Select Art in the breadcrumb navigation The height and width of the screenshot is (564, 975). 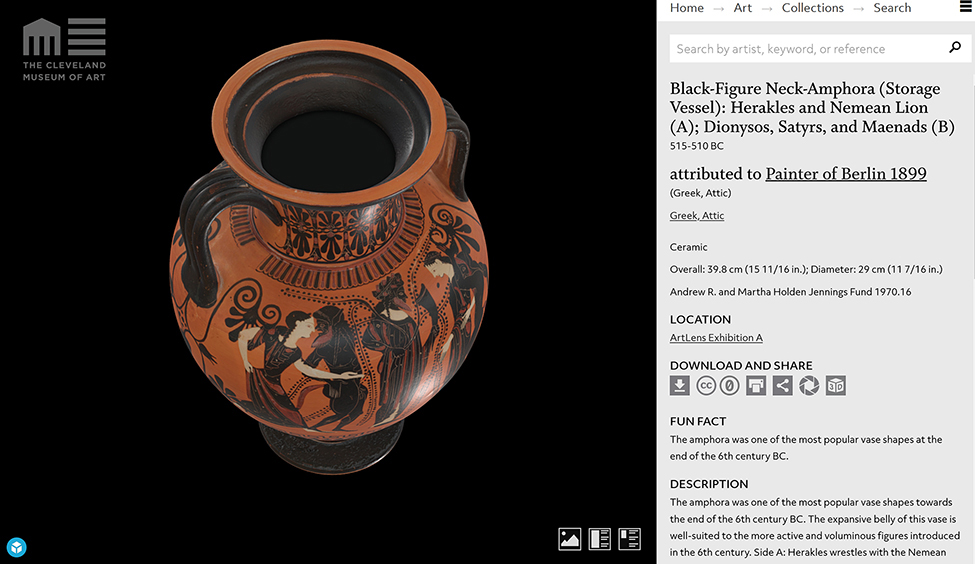[742, 8]
